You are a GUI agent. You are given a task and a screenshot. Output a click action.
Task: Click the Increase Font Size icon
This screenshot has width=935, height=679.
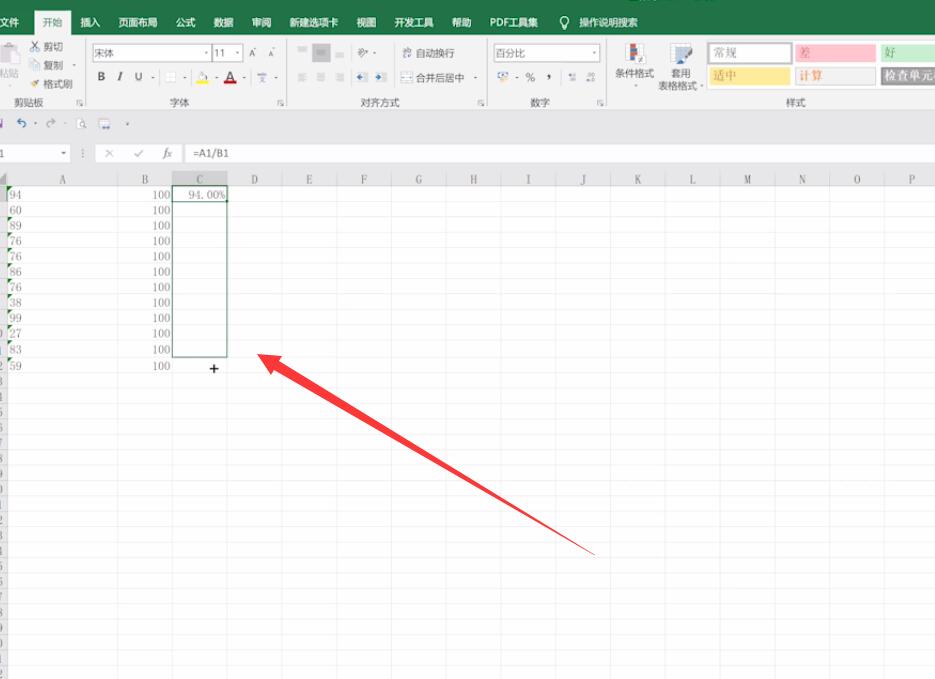253,53
